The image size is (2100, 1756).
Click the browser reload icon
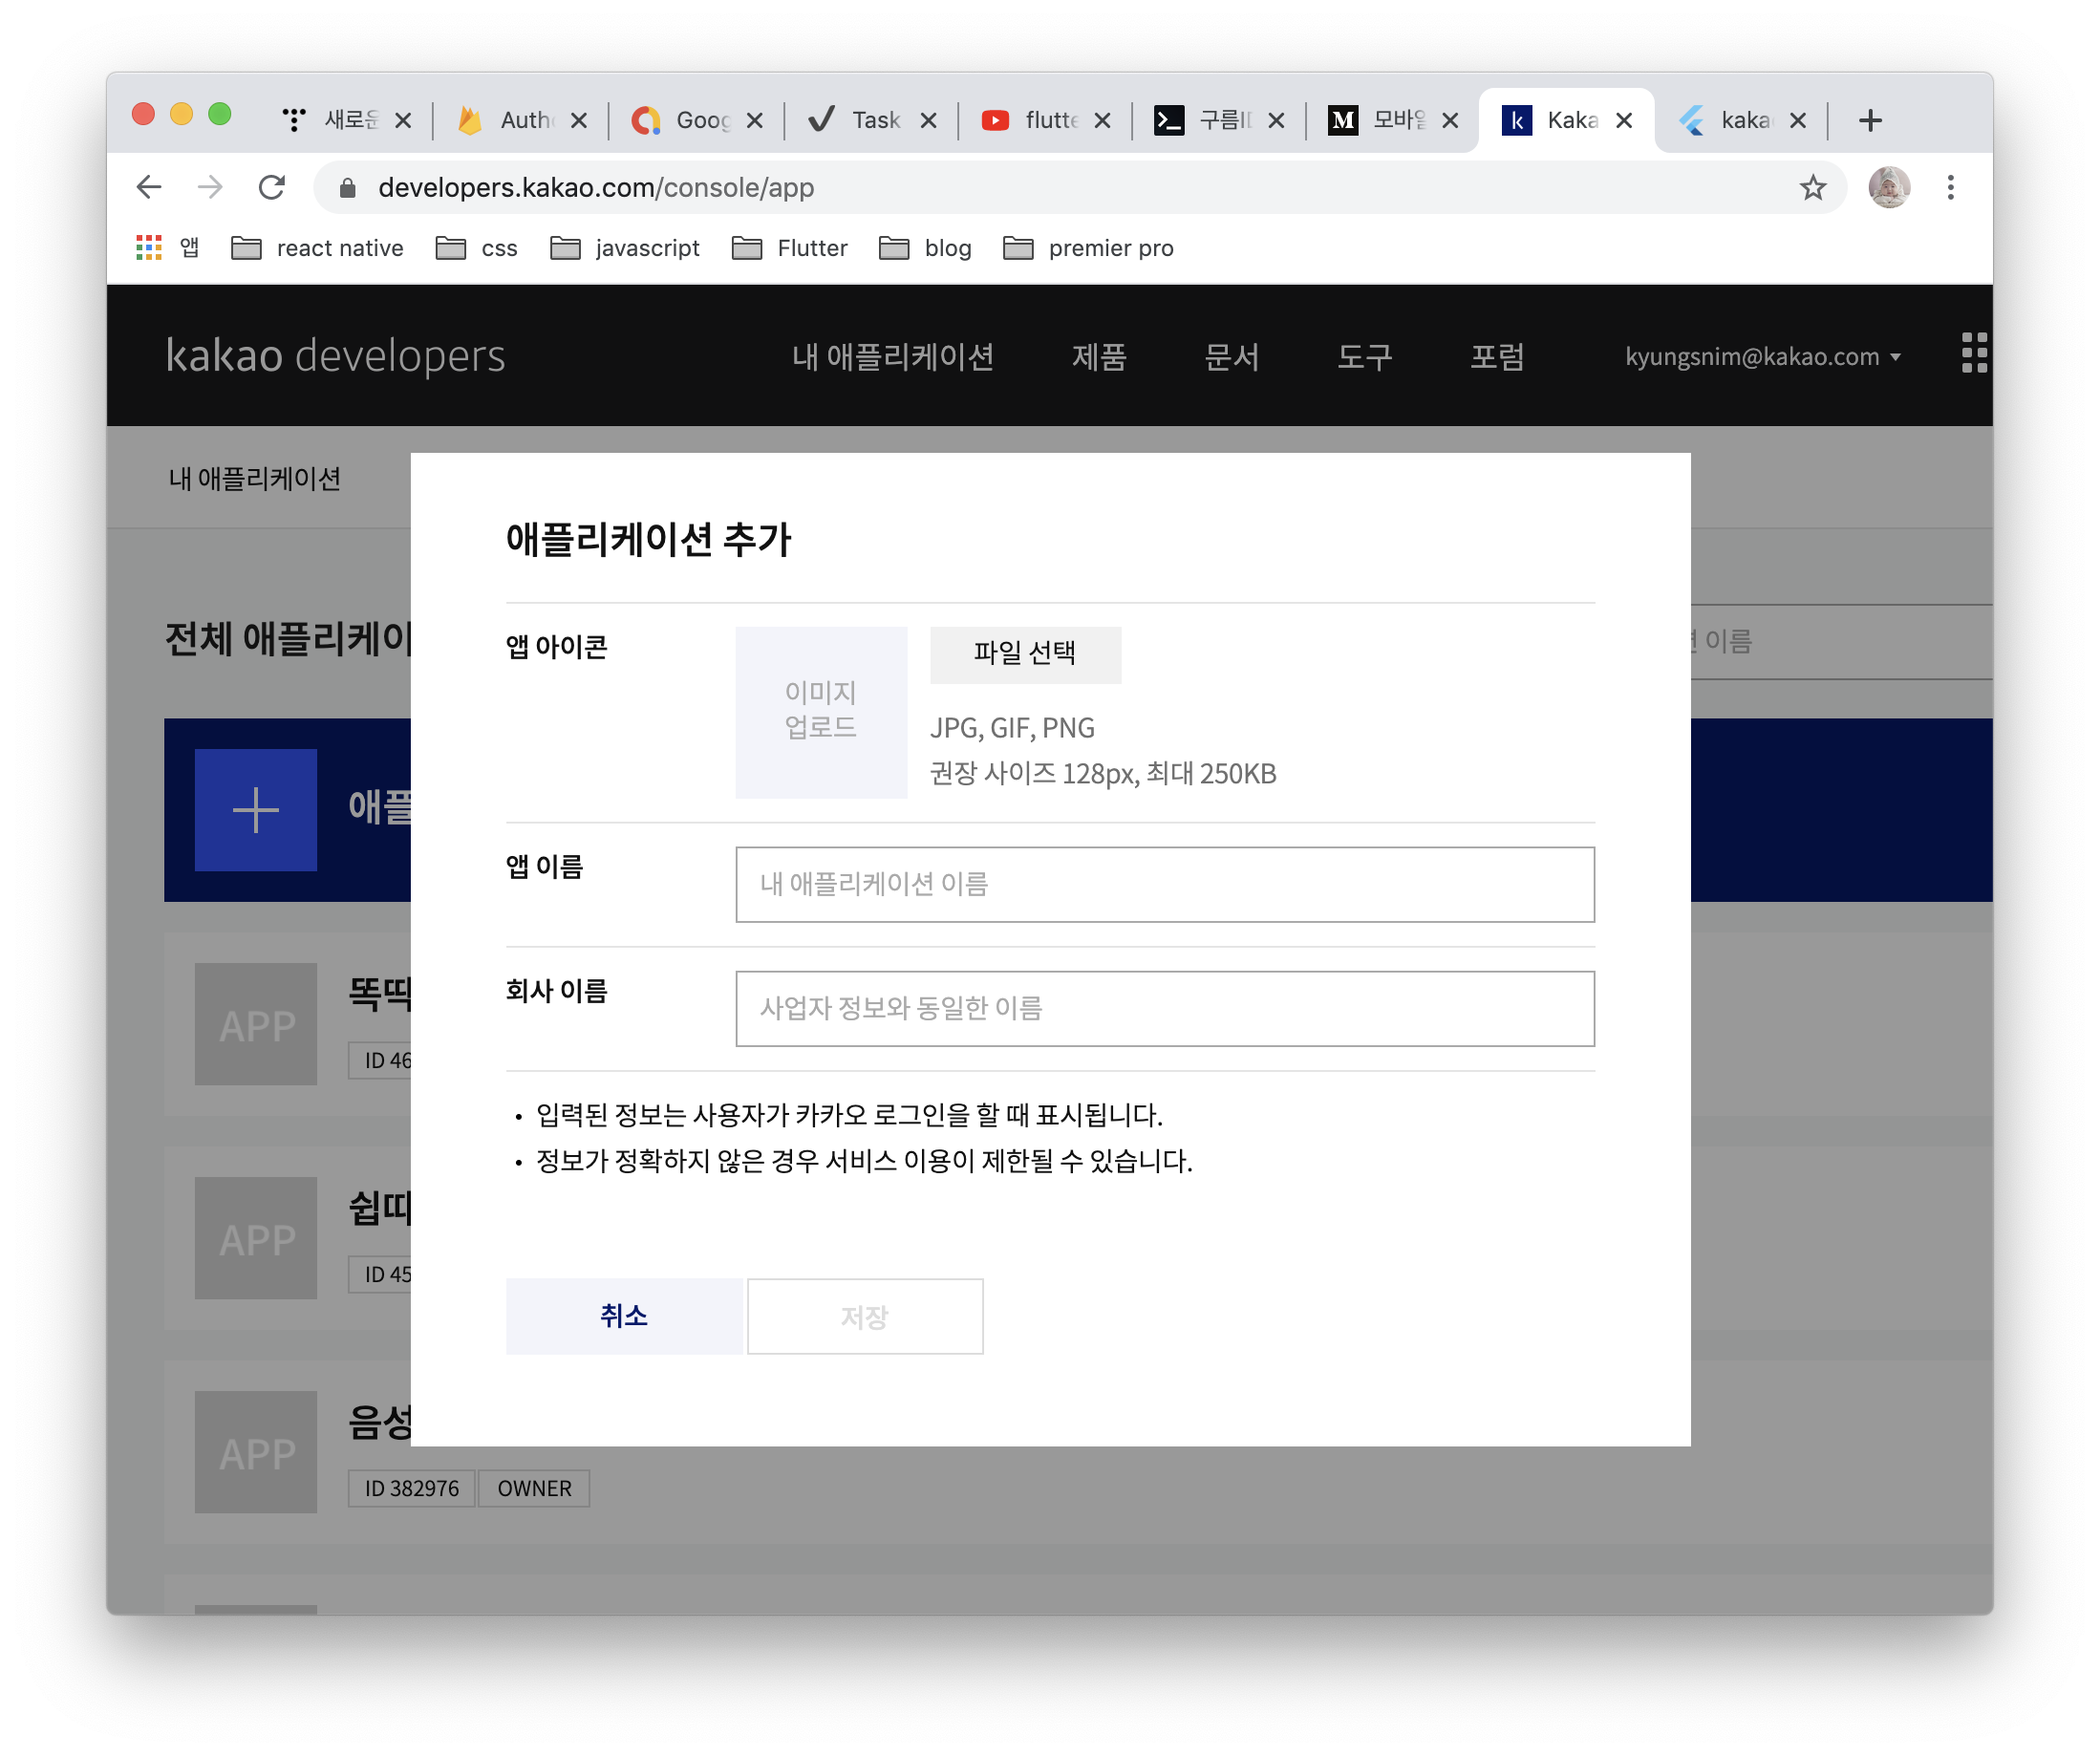(x=272, y=187)
